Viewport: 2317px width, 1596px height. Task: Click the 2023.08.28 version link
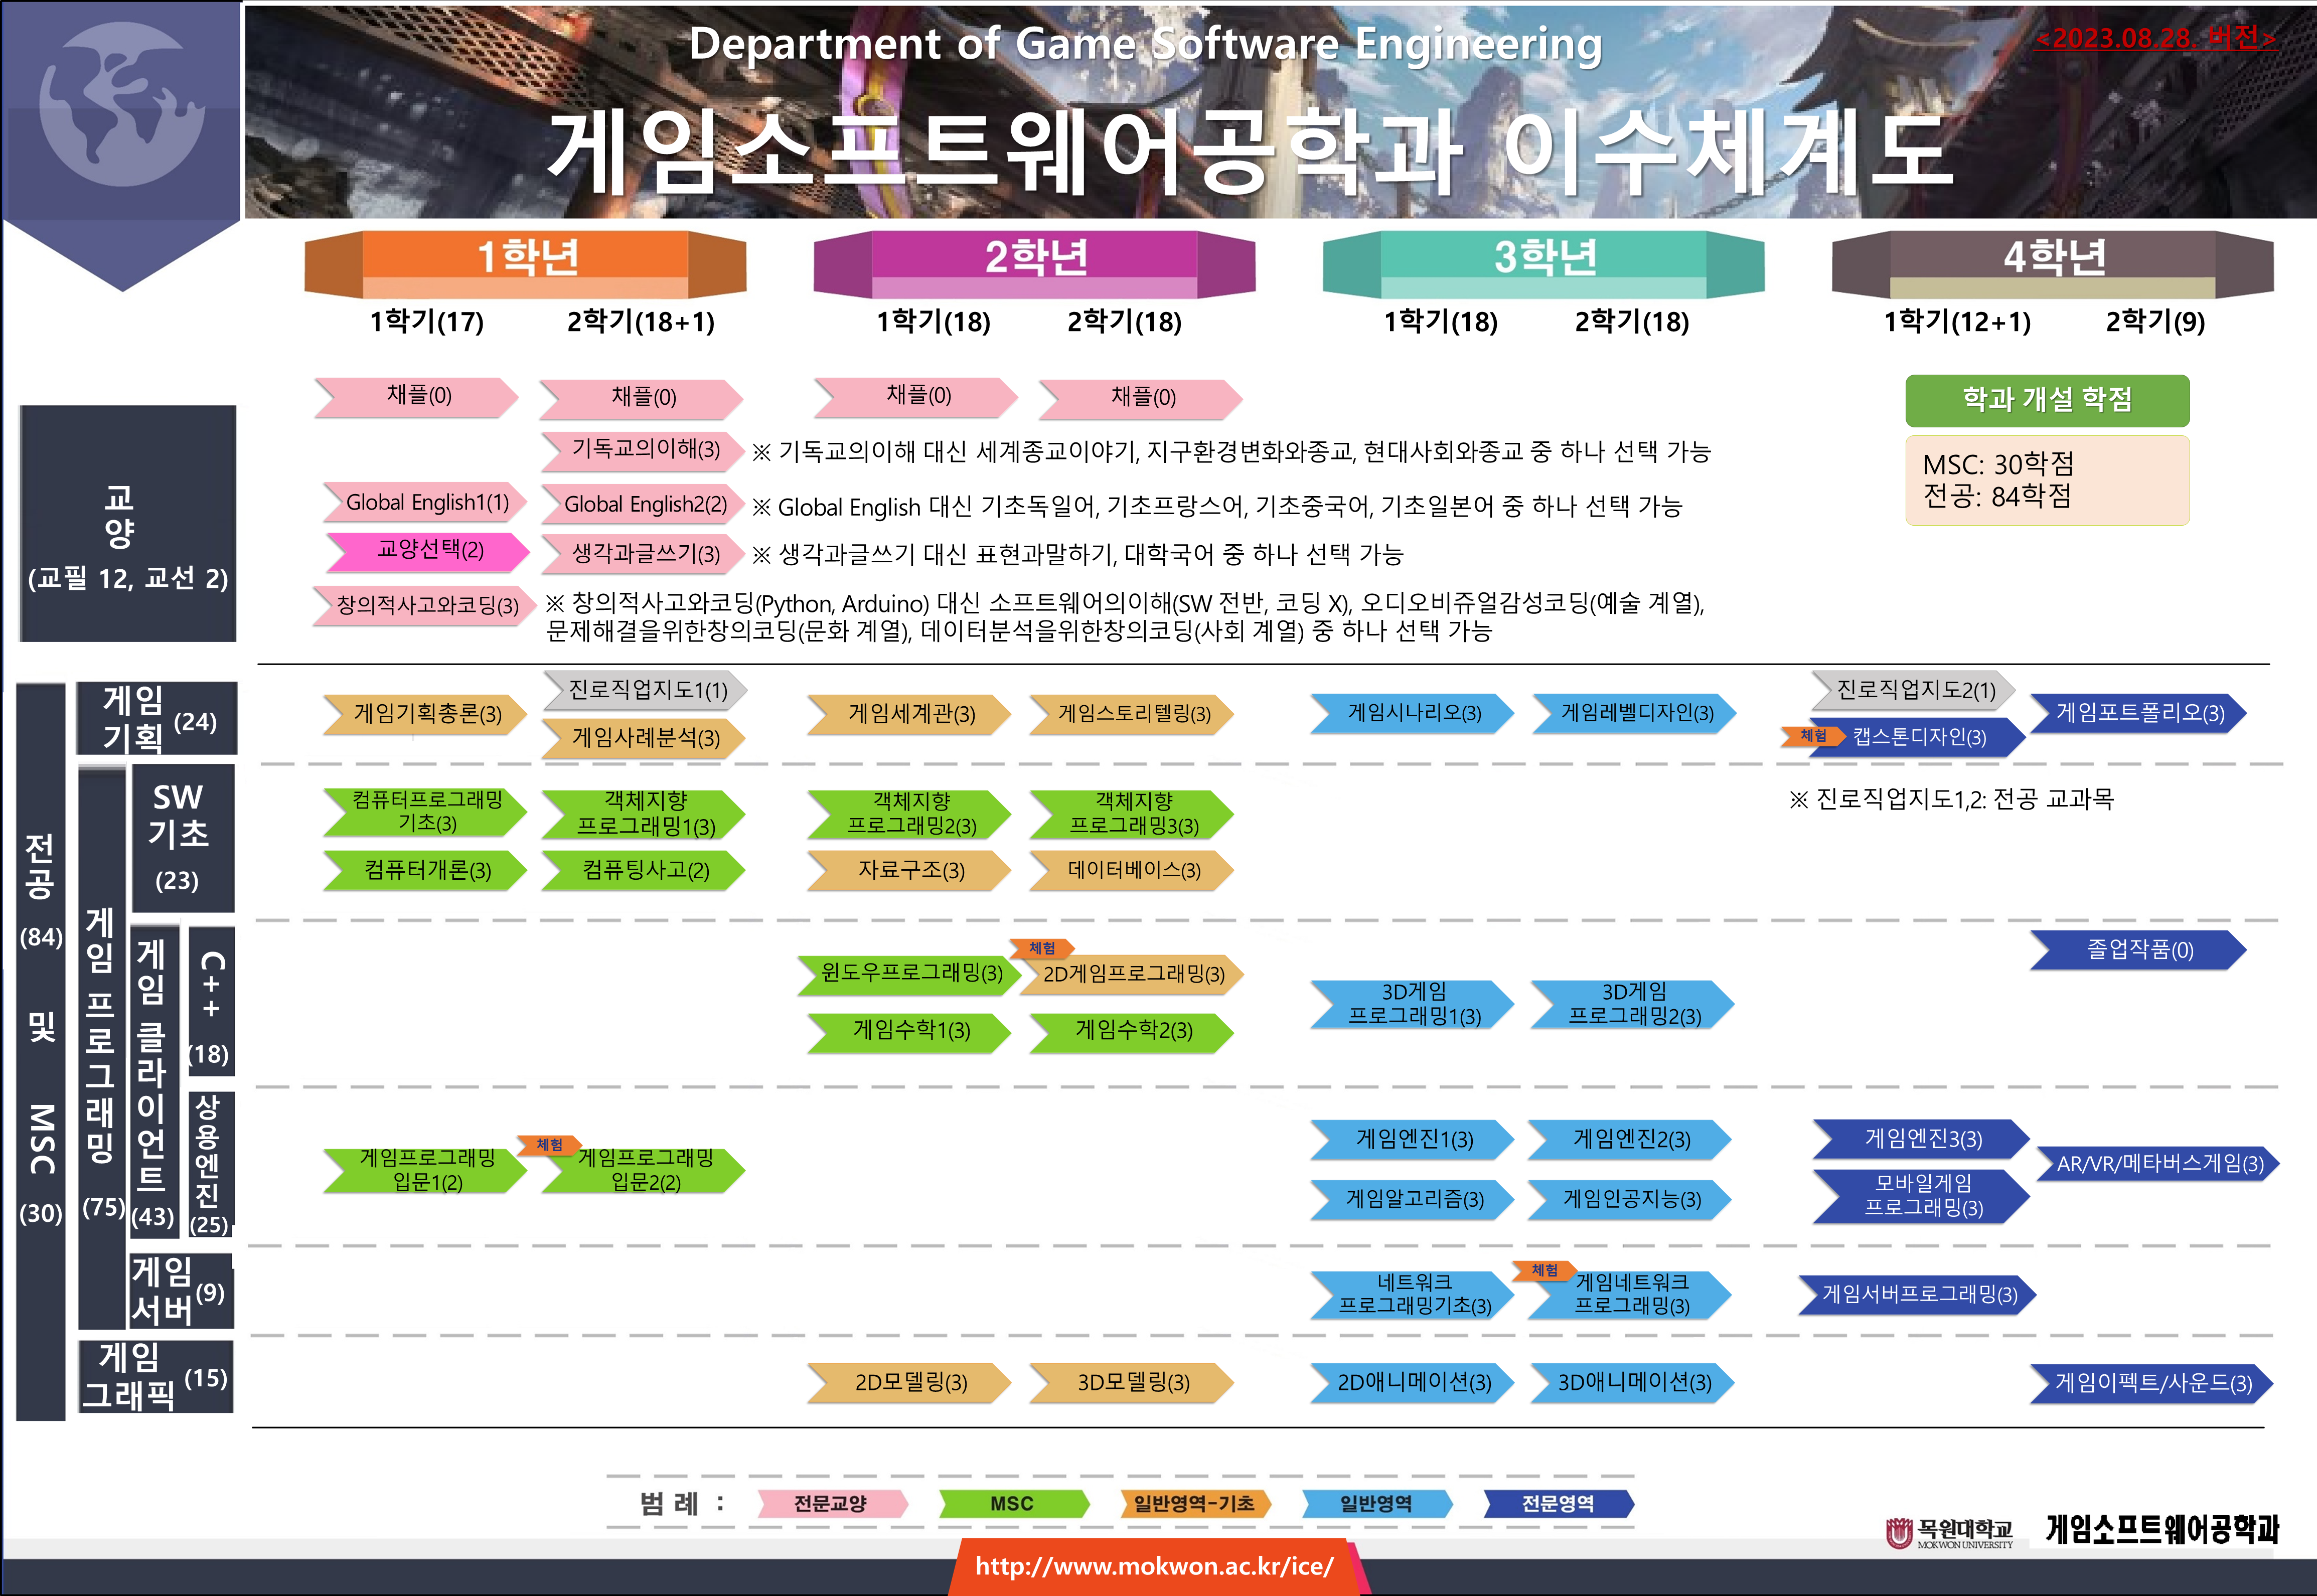tap(2155, 38)
